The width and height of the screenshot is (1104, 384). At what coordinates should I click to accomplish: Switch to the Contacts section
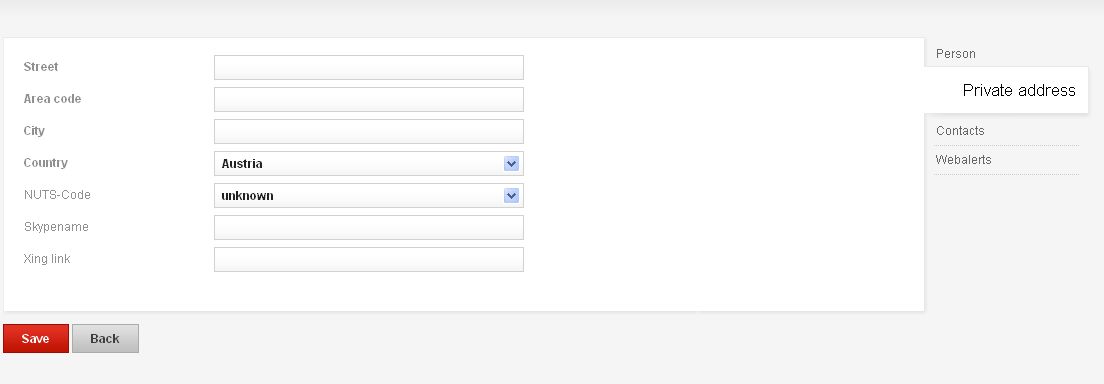click(960, 131)
